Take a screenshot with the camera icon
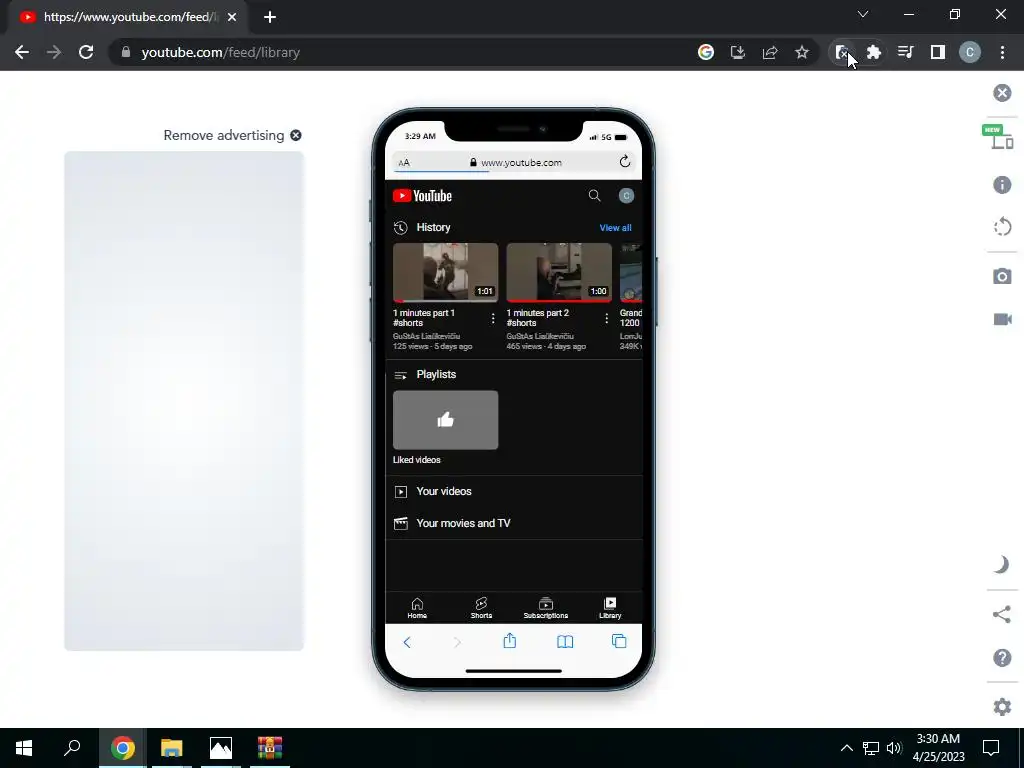The width and height of the screenshot is (1024, 768). tap(1002, 276)
